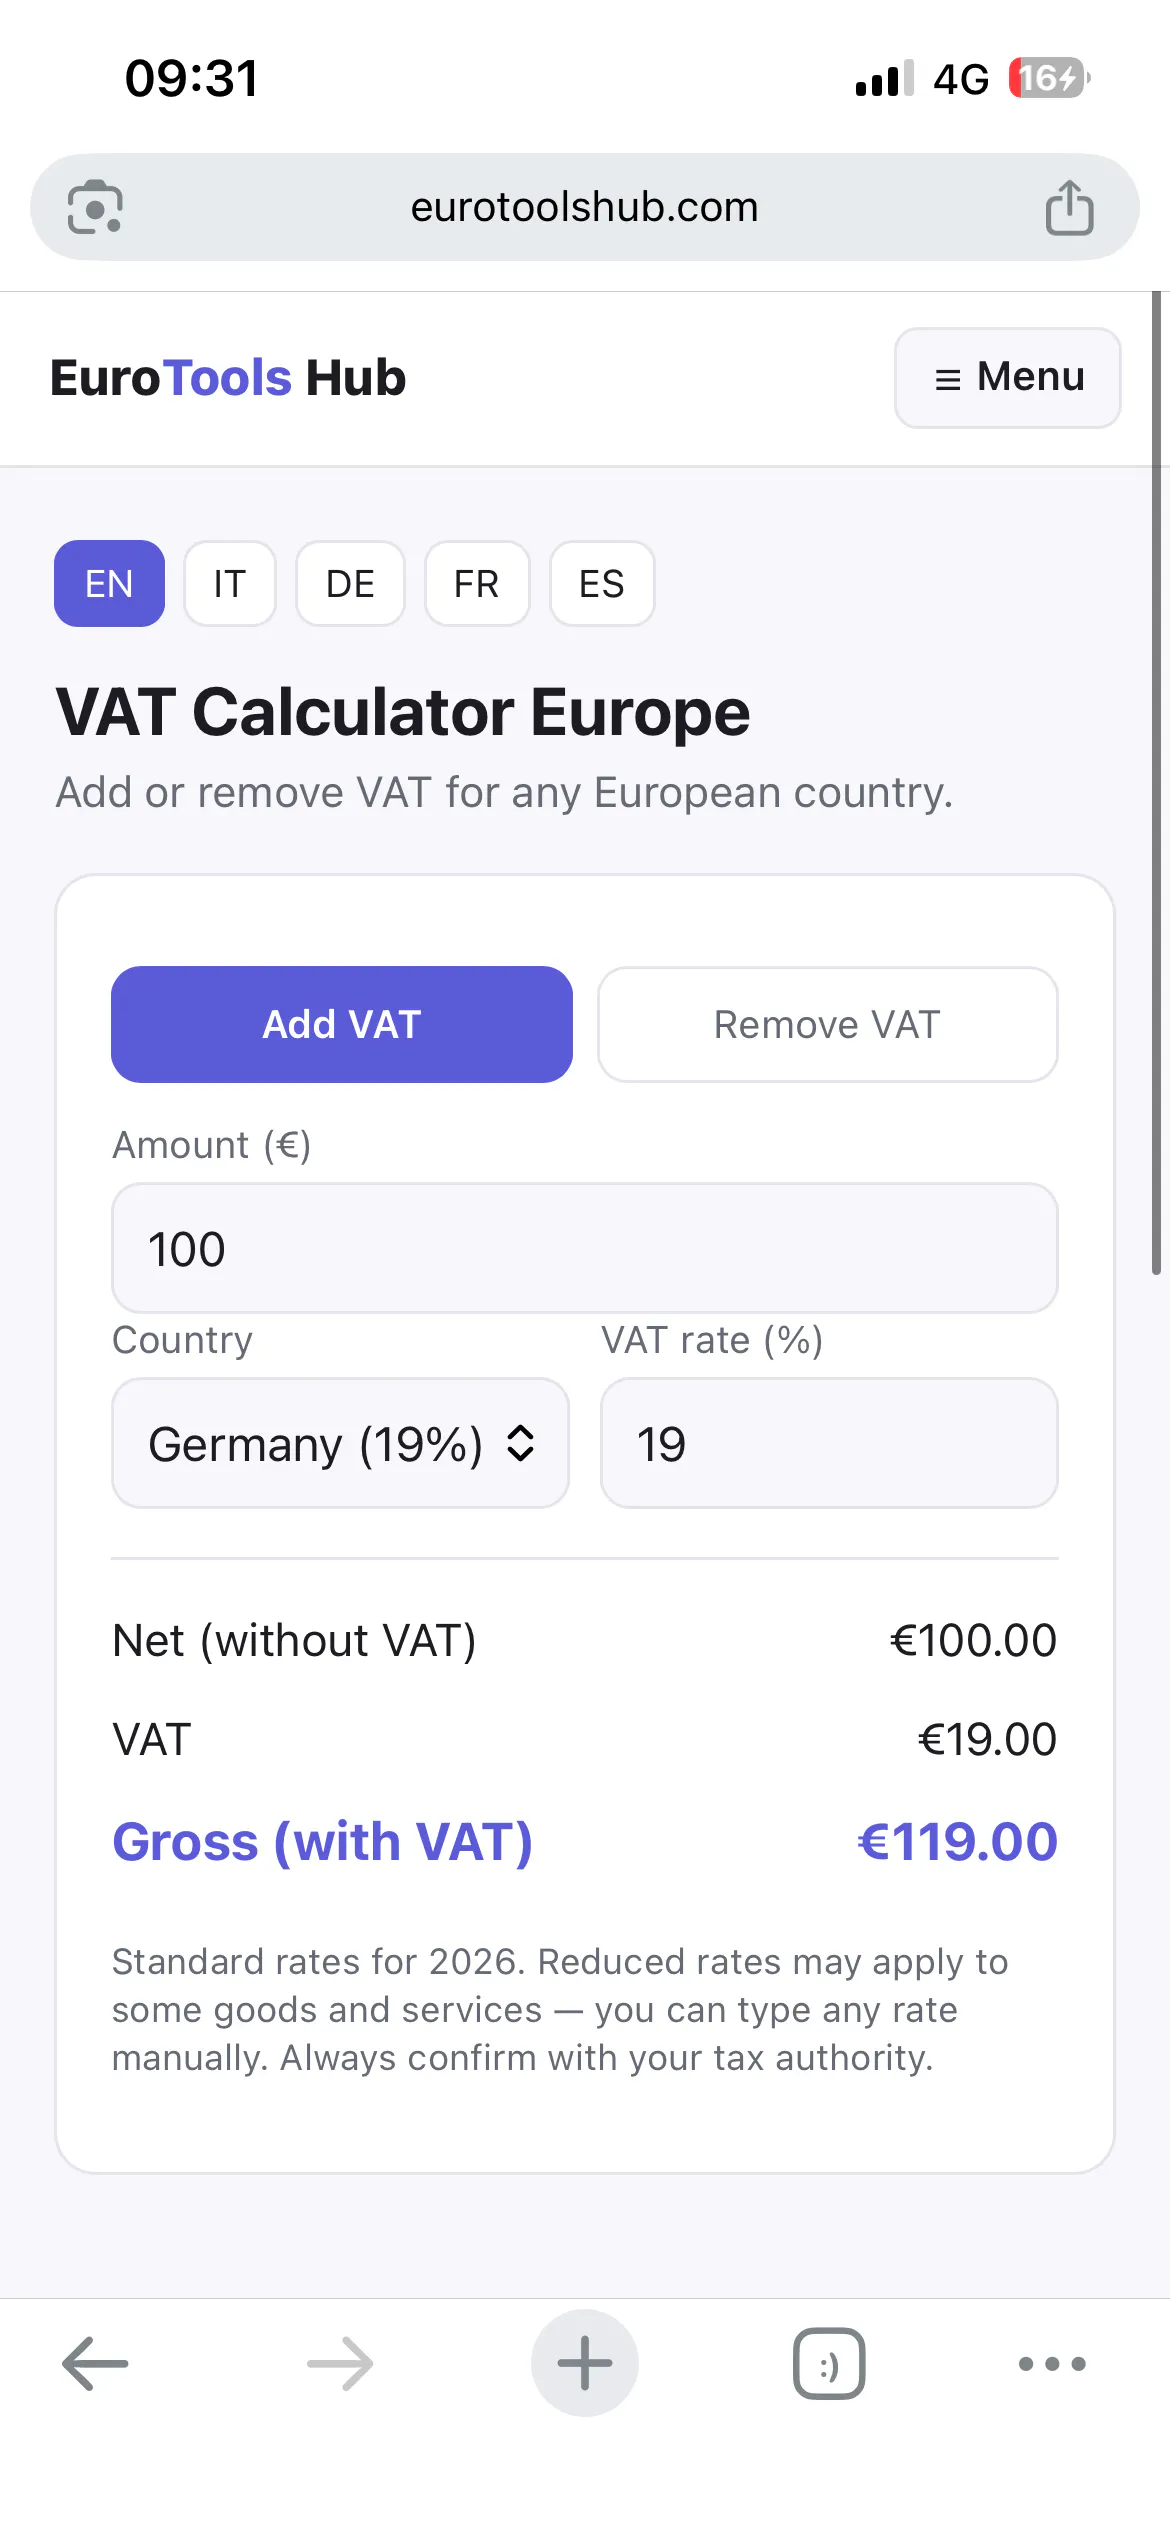The image size is (1170, 2532).
Task: Open the Germany (19%) country dropdown
Action: click(341, 1443)
